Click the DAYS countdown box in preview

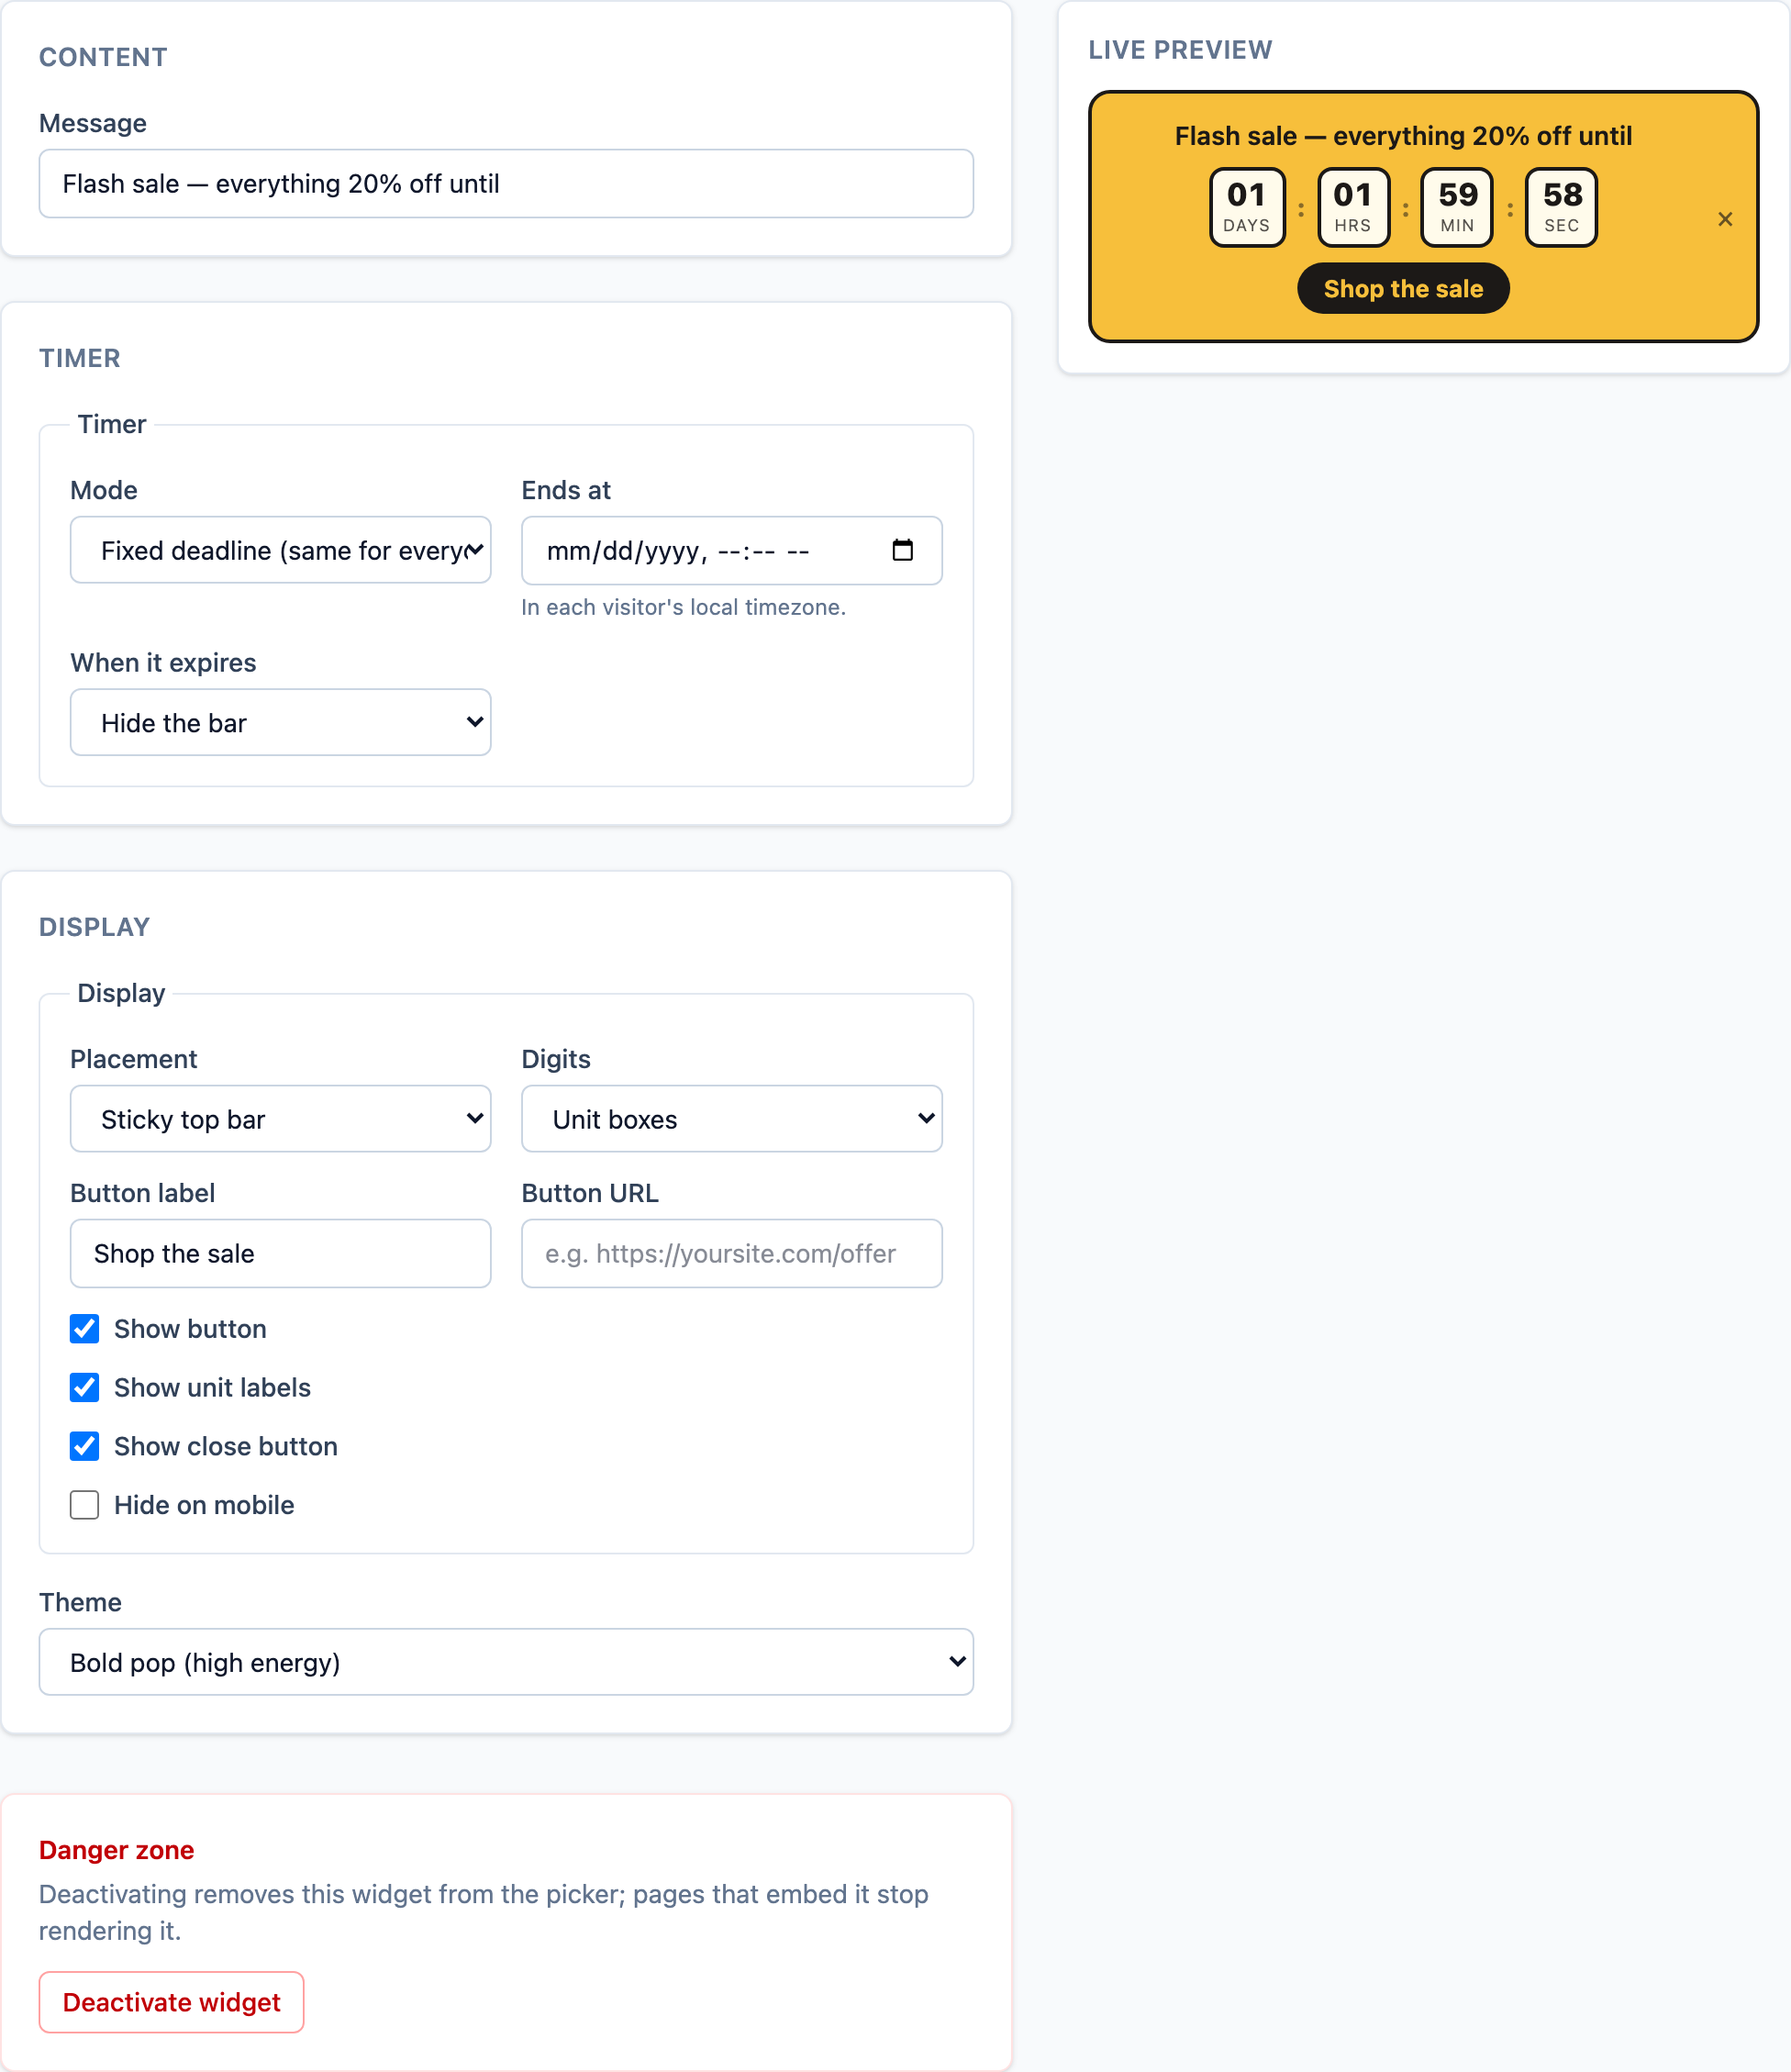1247,207
